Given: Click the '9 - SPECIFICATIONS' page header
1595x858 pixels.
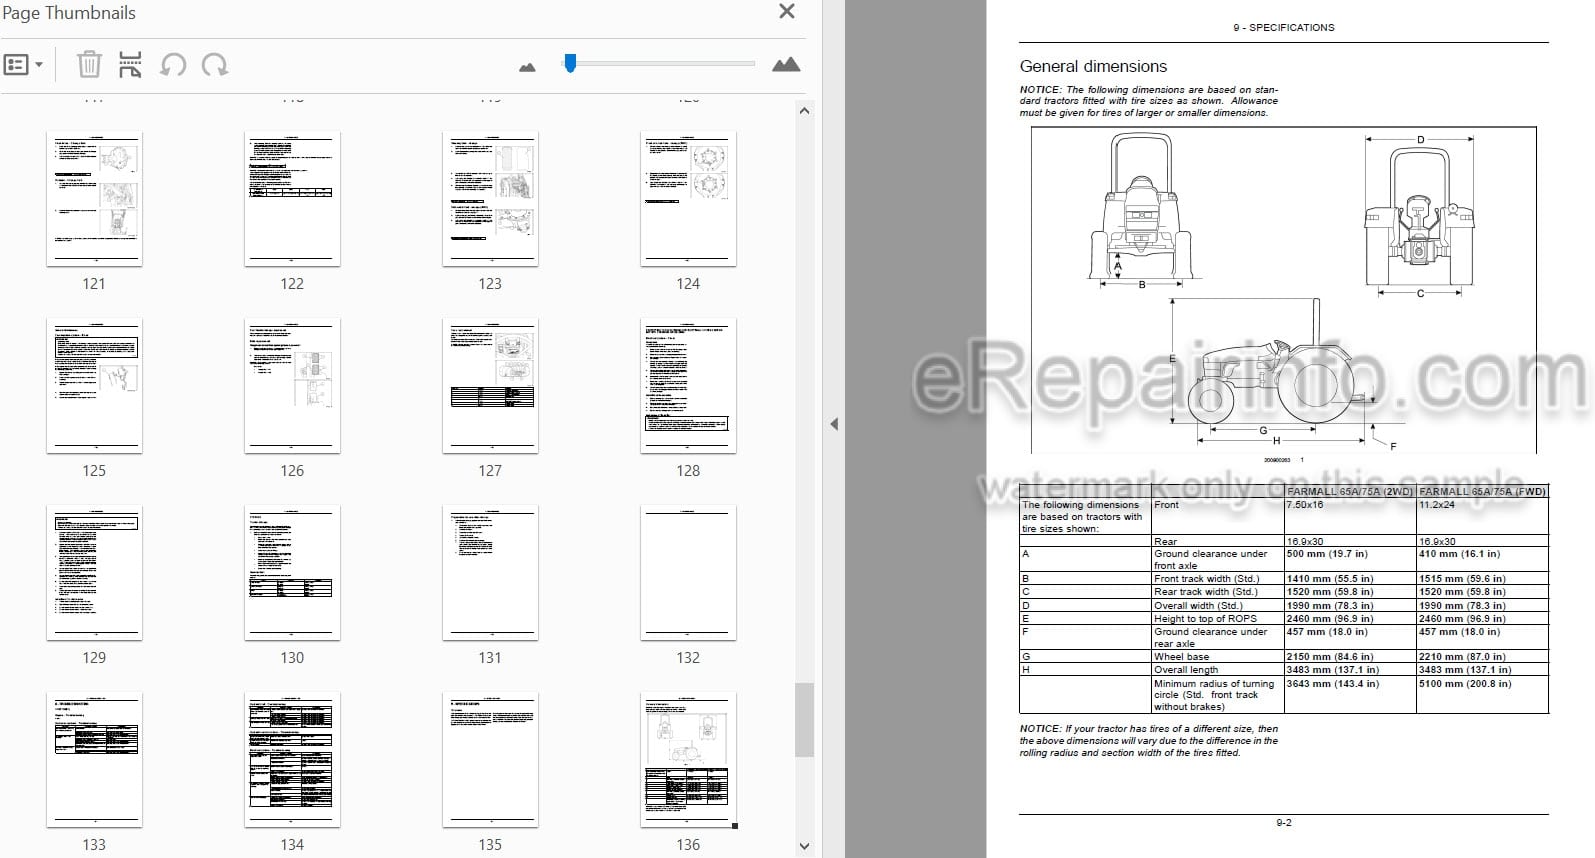Looking at the screenshot, I should (x=1284, y=28).
